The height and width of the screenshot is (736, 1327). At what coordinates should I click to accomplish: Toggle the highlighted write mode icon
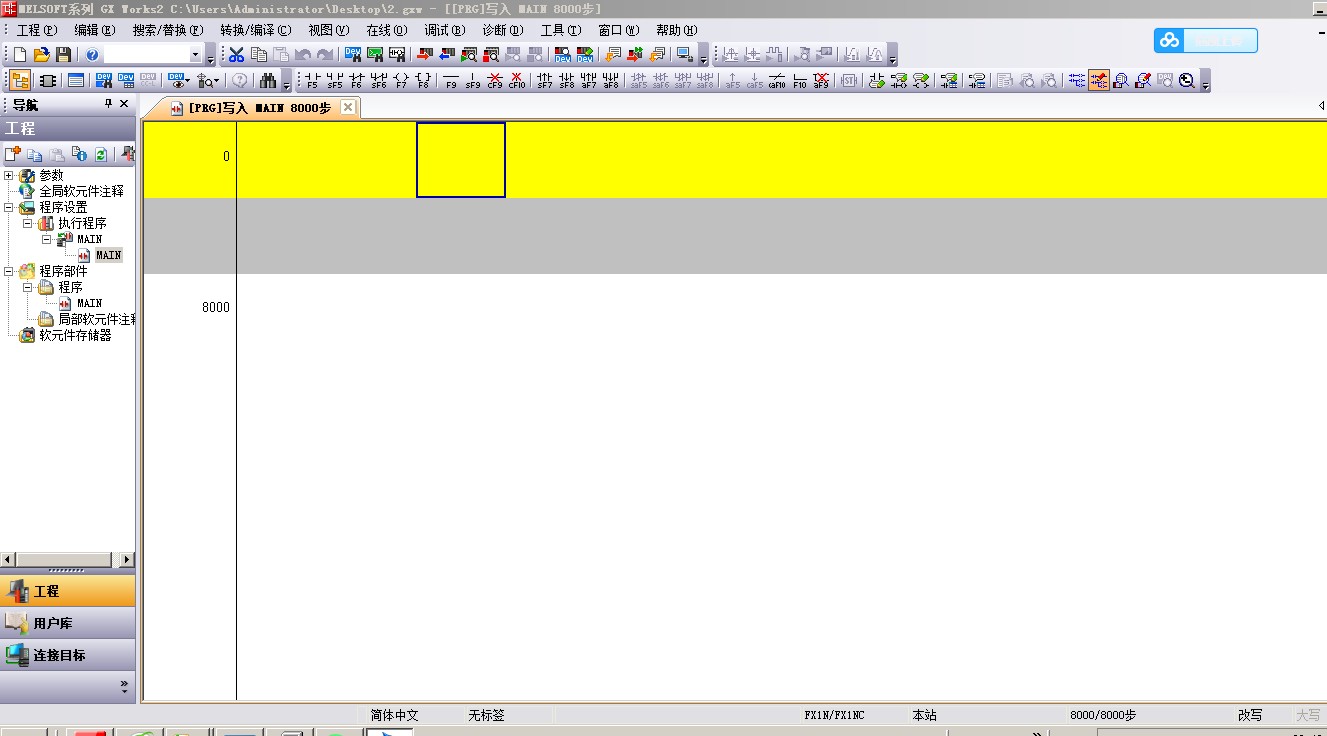click(1098, 81)
